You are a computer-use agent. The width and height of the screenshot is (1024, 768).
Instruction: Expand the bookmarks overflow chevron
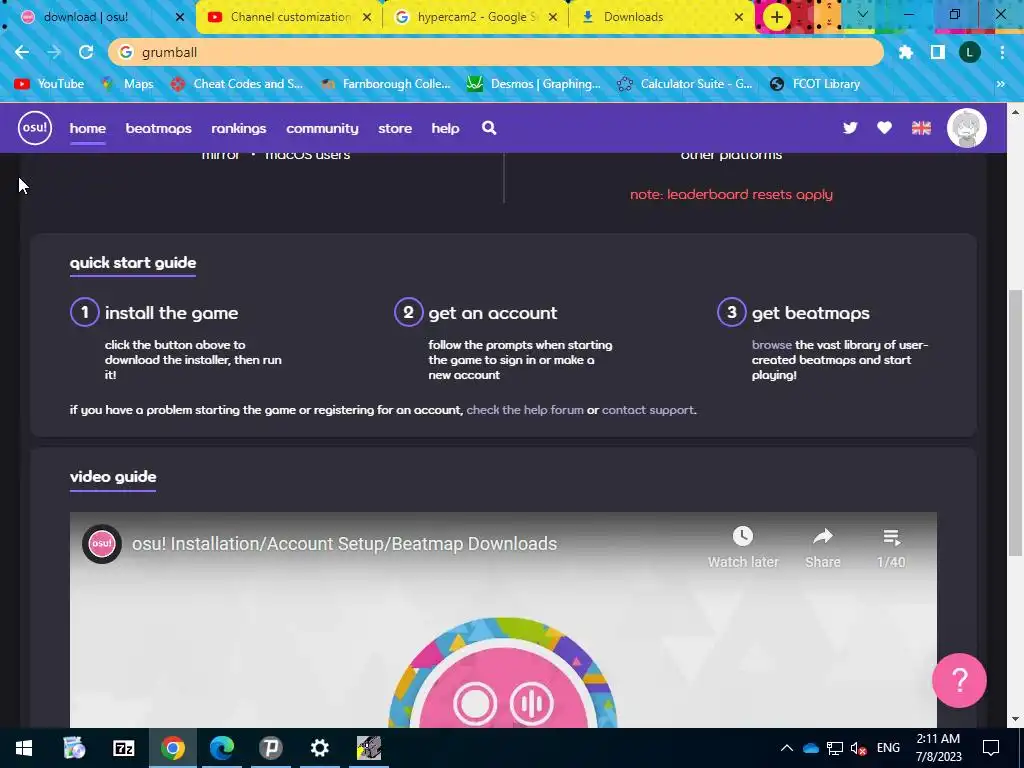(x=1000, y=84)
